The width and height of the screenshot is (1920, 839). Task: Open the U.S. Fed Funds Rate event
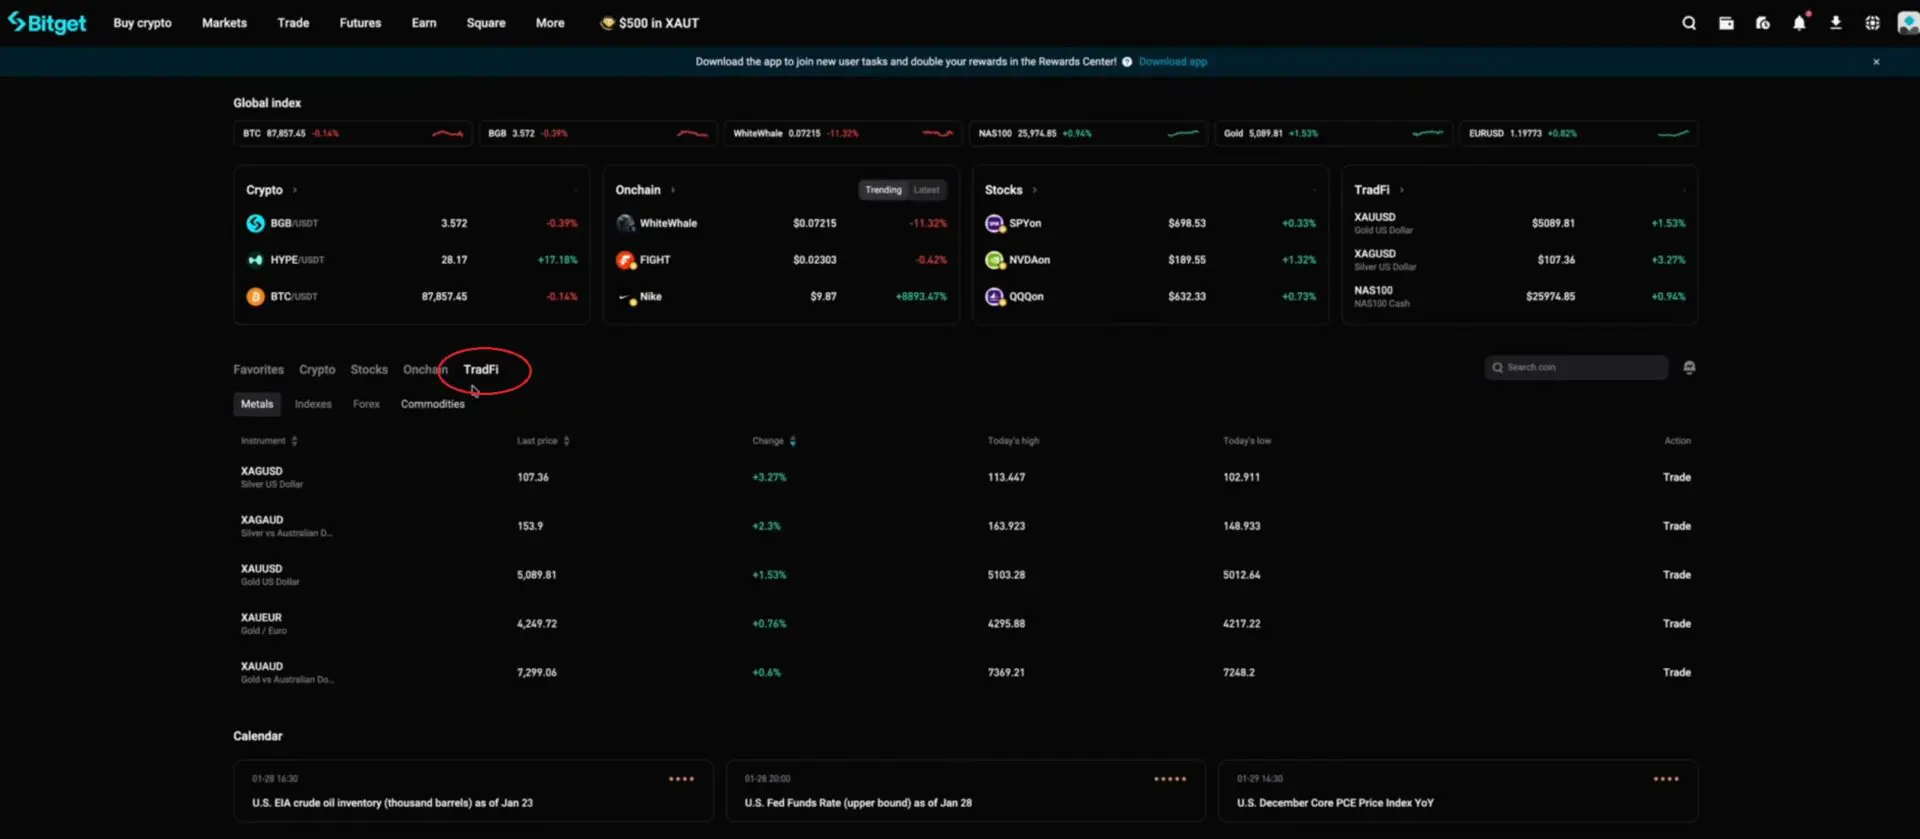pos(966,791)
